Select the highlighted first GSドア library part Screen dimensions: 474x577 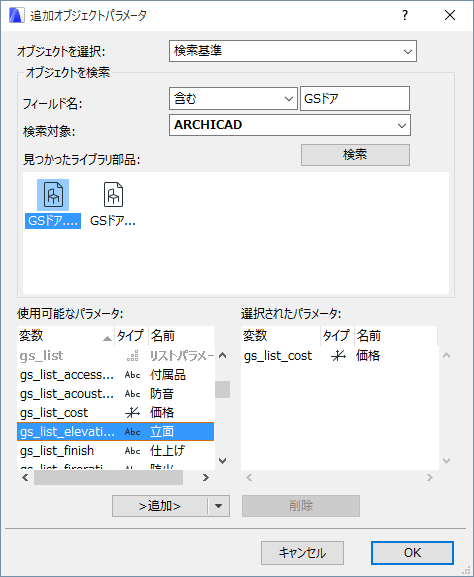tap(53, 204)
